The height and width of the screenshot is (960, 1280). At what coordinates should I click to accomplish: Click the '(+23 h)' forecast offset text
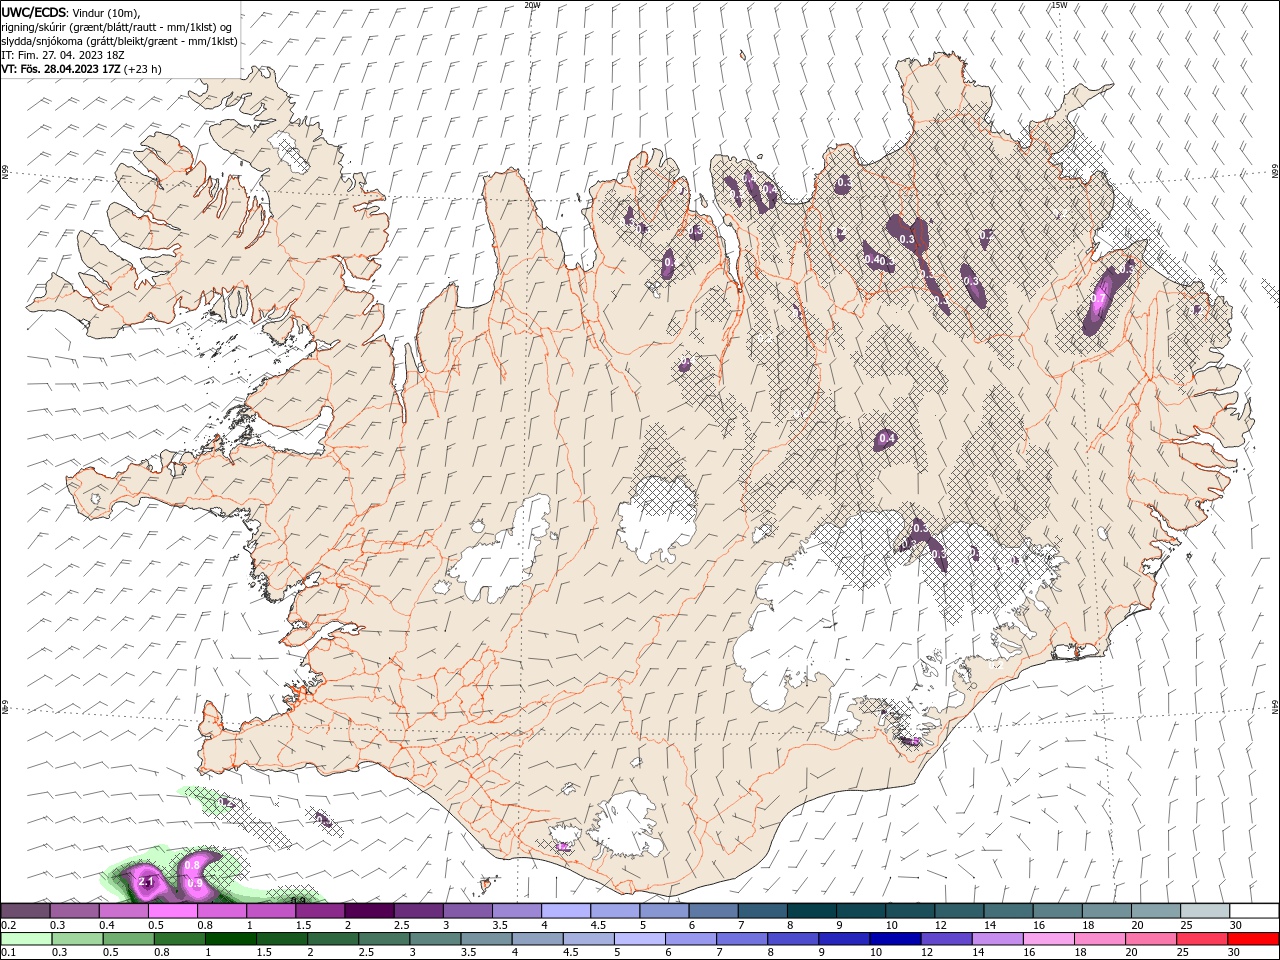(143, 69)
